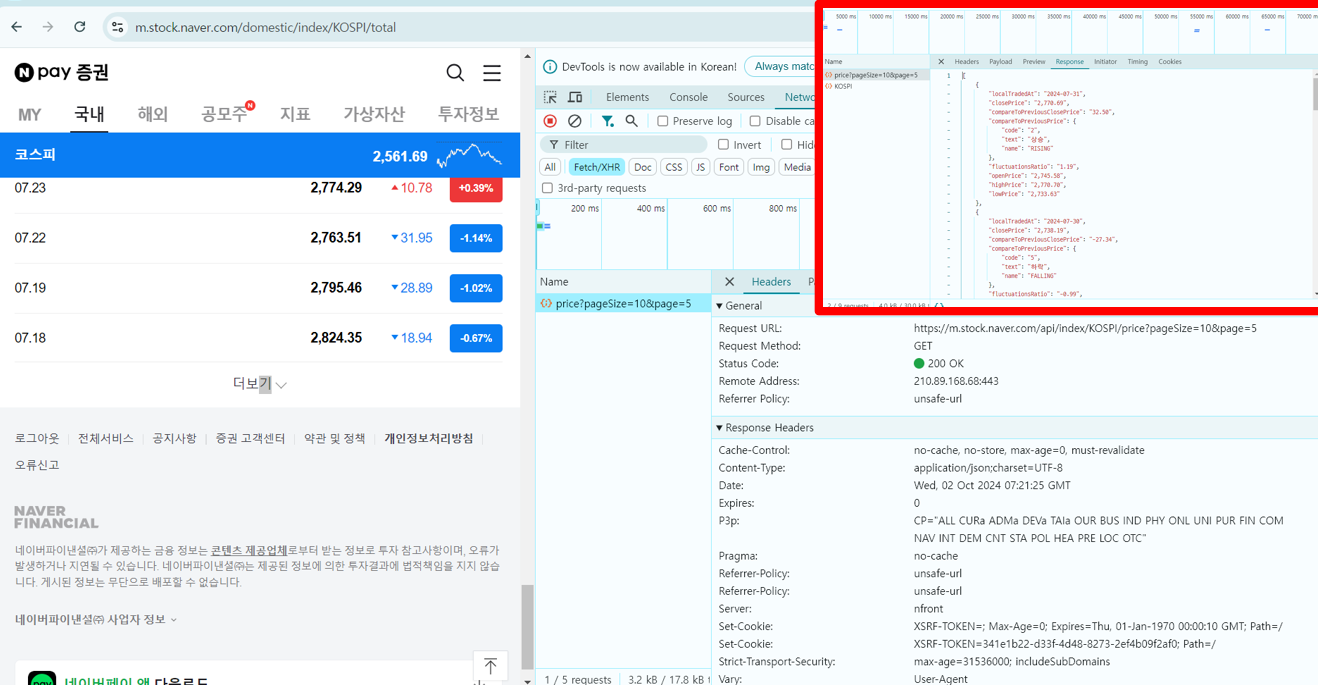
Task: Open the Console panel tab
Action: click(x=688, y=97)
